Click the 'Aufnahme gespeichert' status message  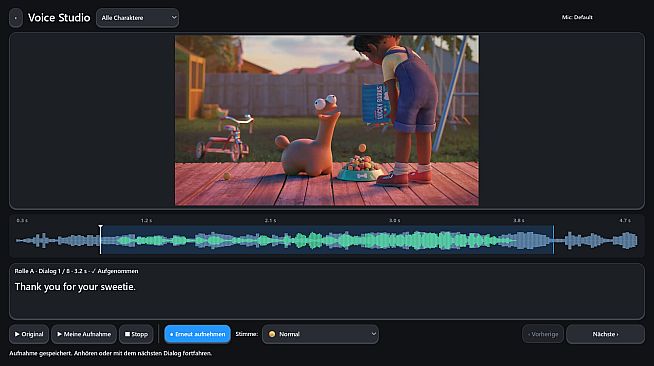111,353
